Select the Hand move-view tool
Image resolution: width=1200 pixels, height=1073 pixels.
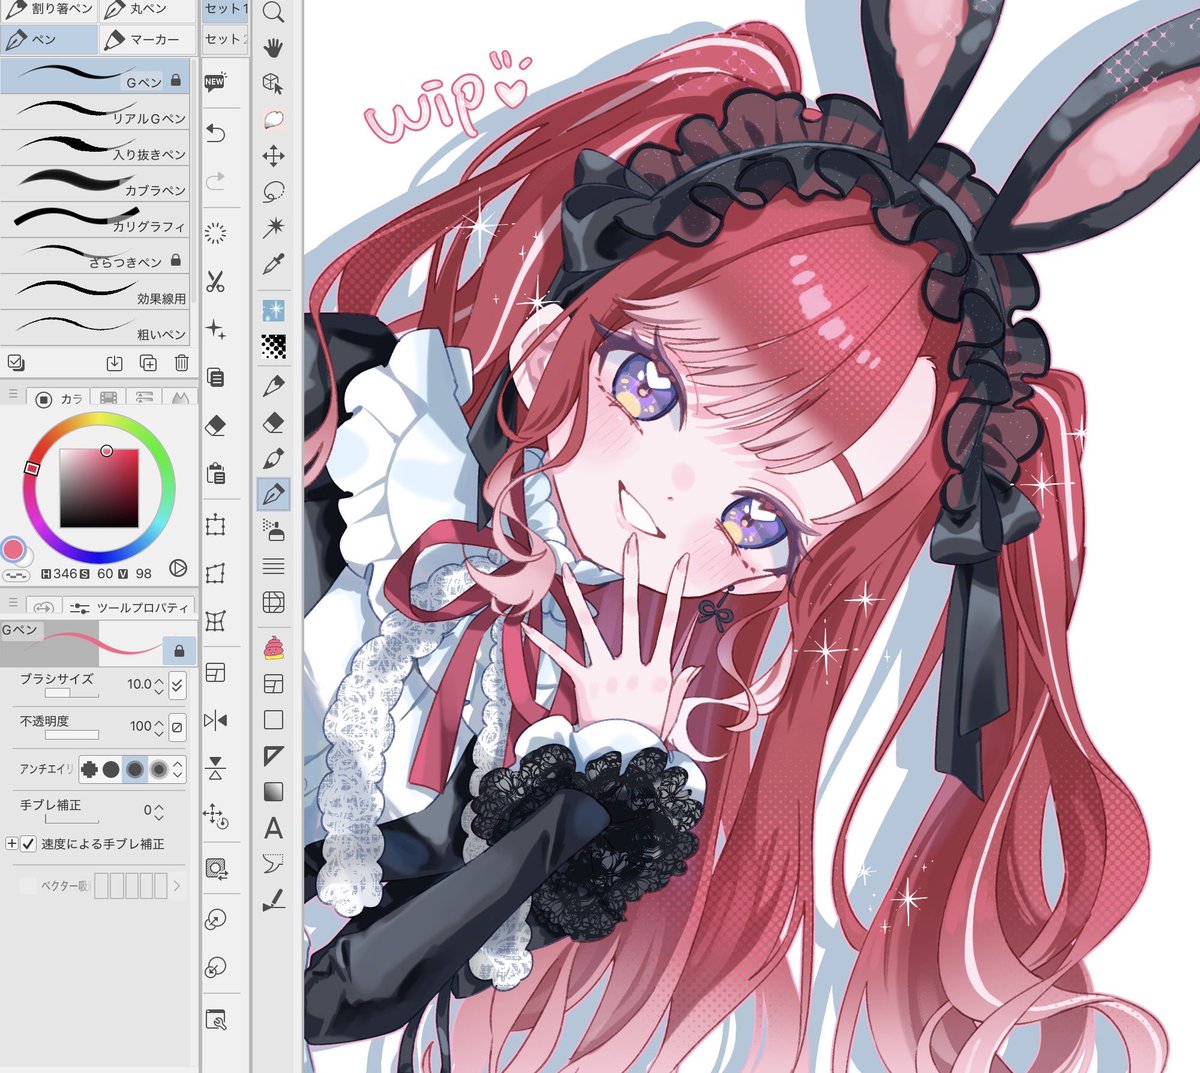coord(273,47)
